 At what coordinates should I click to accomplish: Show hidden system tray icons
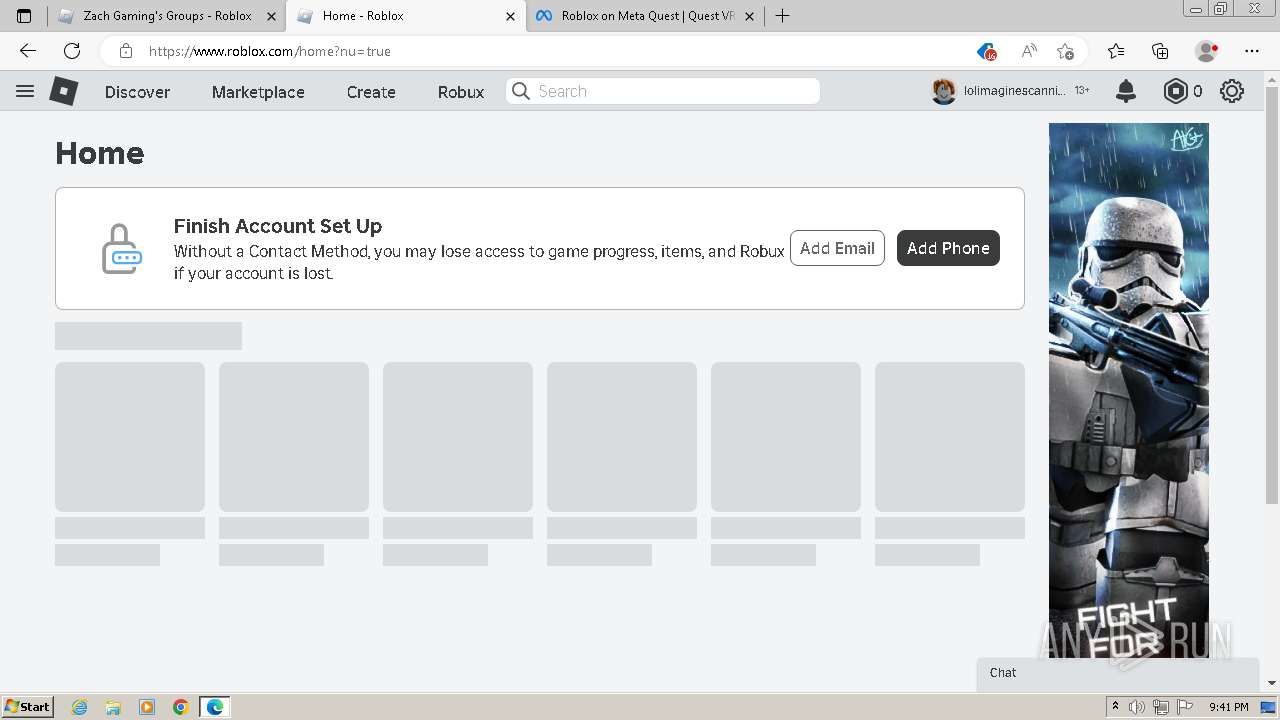[1116, 706]
